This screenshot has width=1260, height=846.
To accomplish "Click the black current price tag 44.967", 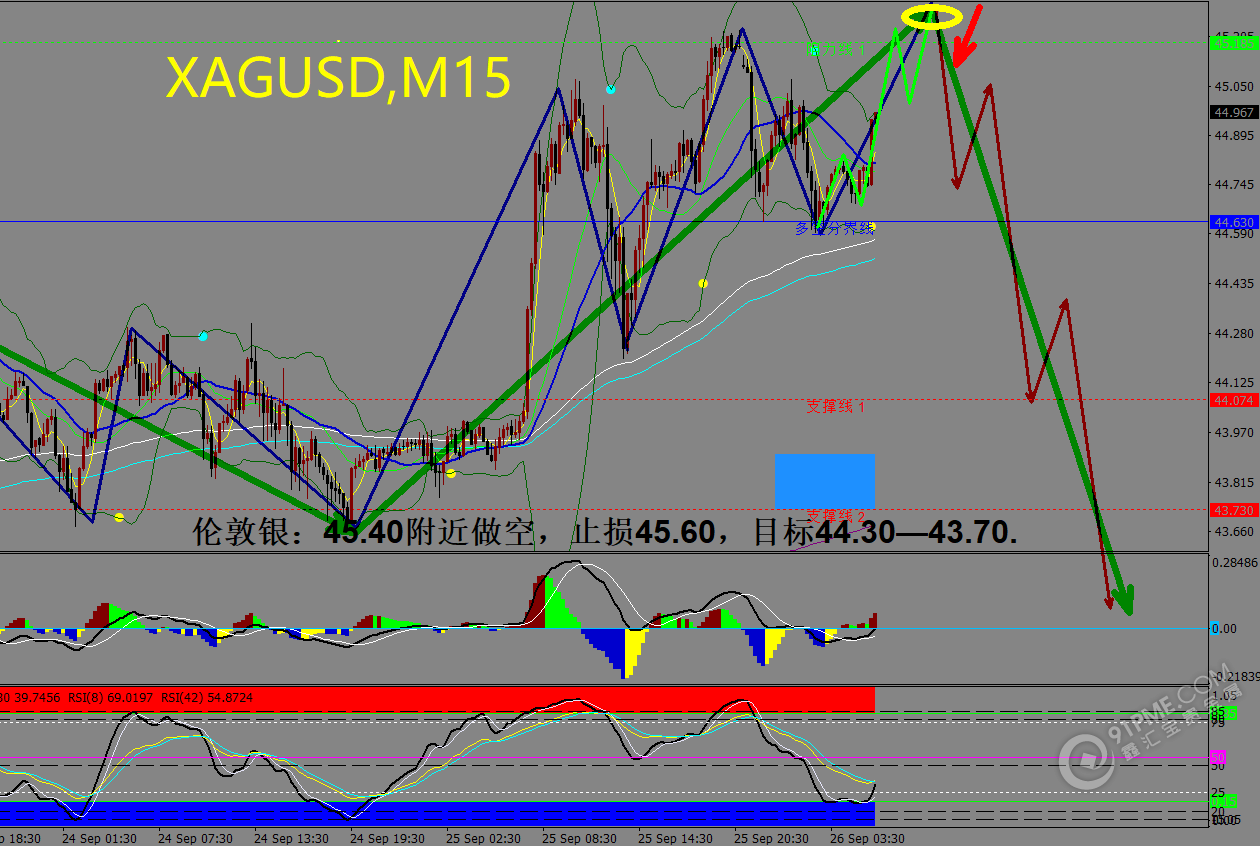I will pos(1234,112).
